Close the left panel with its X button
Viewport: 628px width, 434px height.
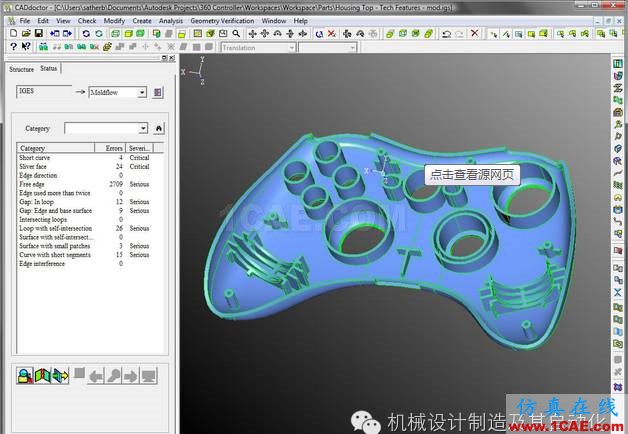click(171, 58)
